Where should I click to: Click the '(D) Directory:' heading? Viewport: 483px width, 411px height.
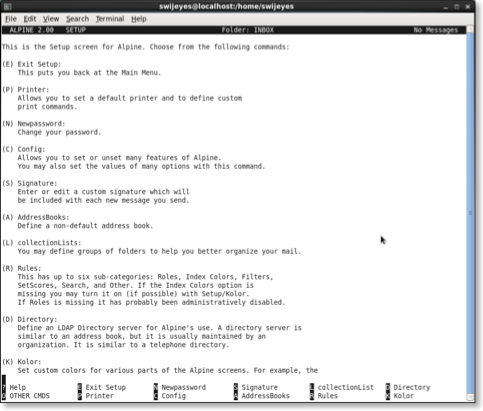pyautogui.click(x=30, y=319)
